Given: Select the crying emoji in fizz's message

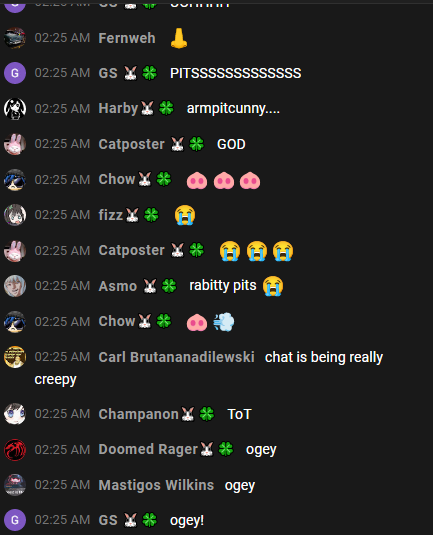Looking at the screenshot, I should point(185,215).
